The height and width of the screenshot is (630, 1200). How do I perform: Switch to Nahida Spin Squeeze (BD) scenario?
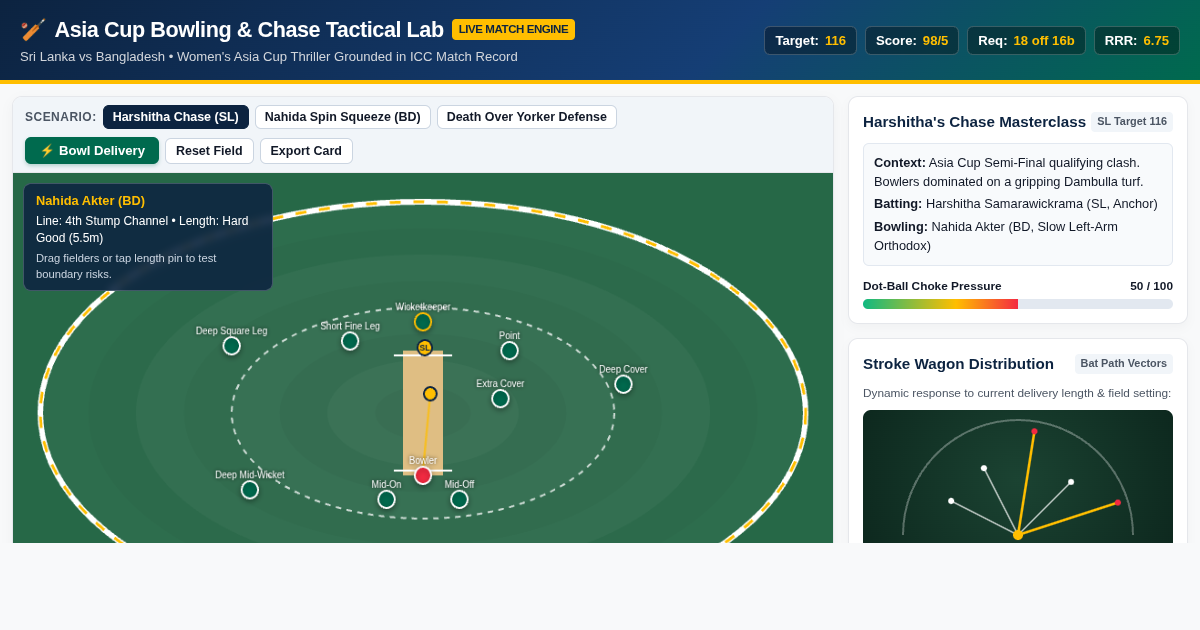point(343,117)
